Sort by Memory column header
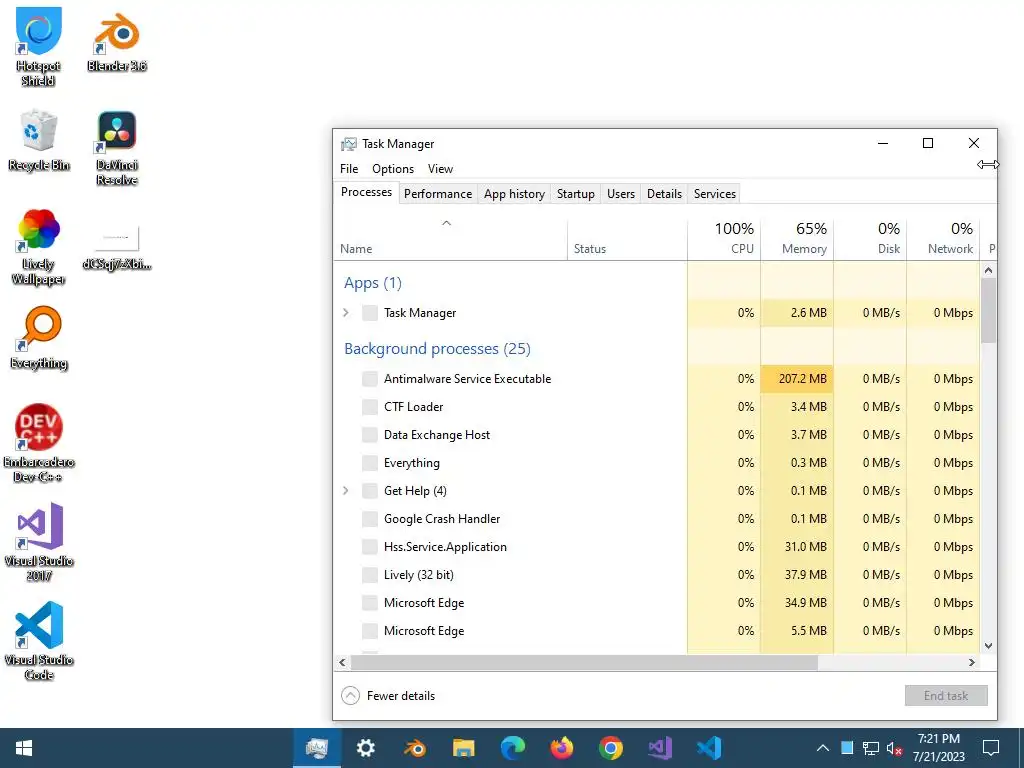This screenshot has height=768, width=1024. 797,240
